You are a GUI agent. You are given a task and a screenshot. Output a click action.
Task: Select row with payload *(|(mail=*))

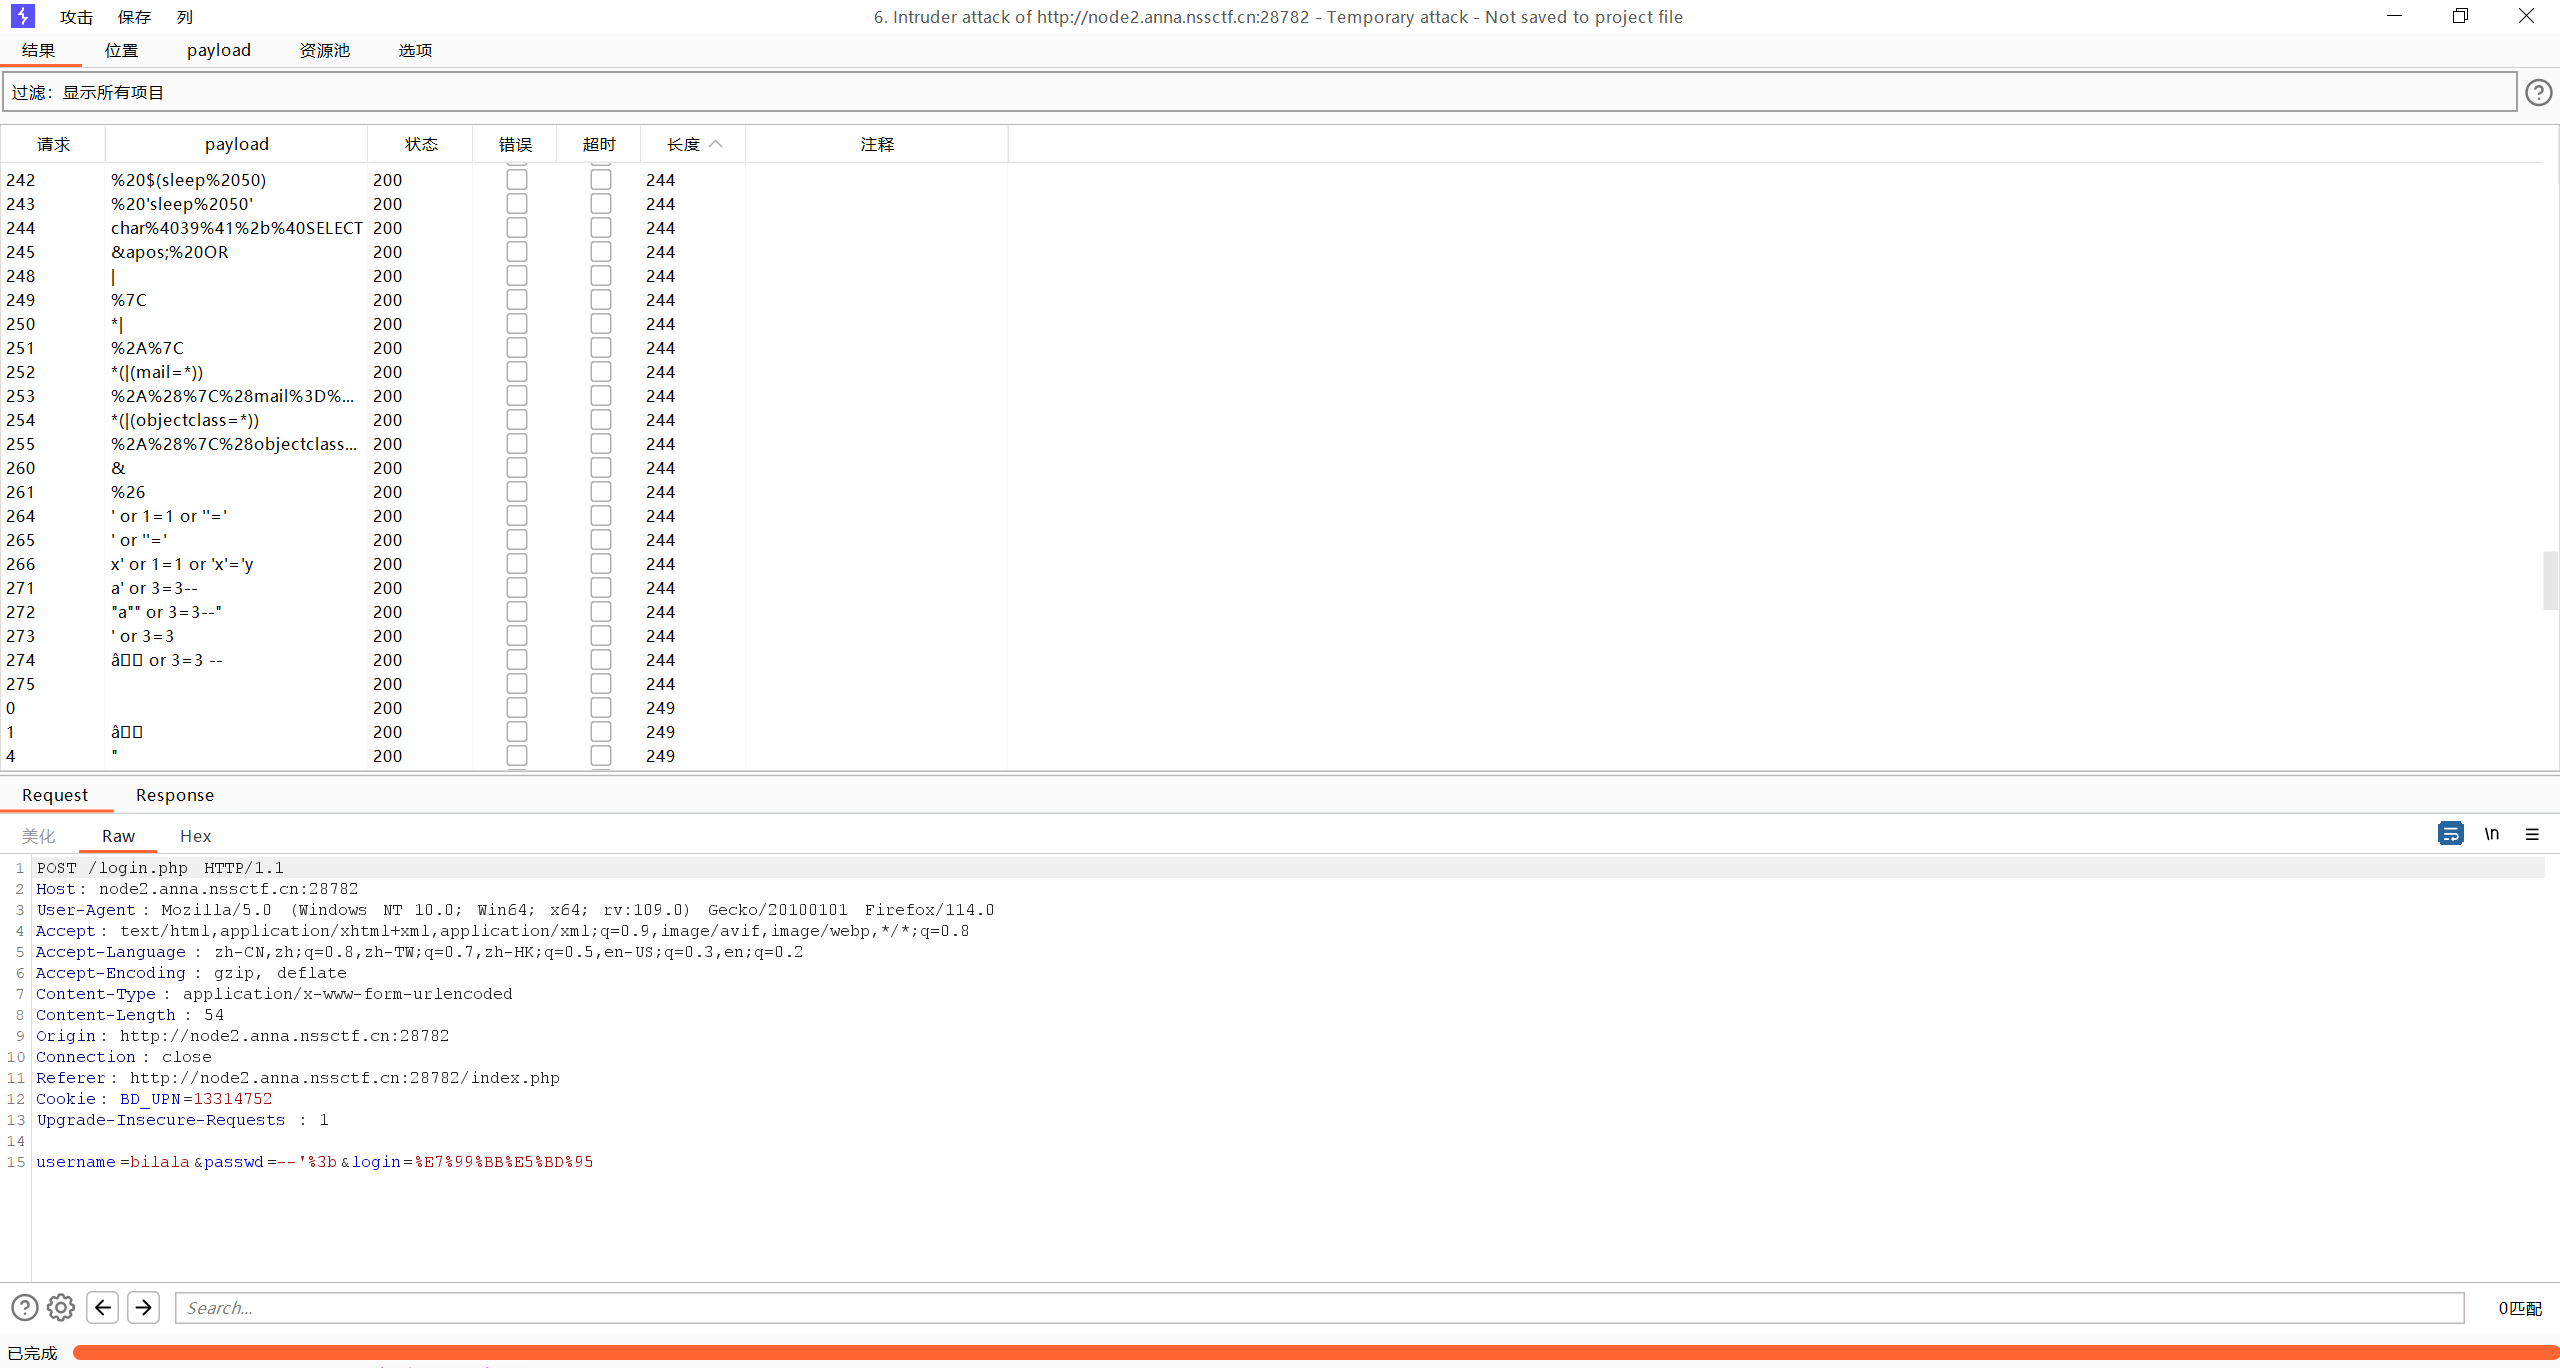(x=504, y=372)
